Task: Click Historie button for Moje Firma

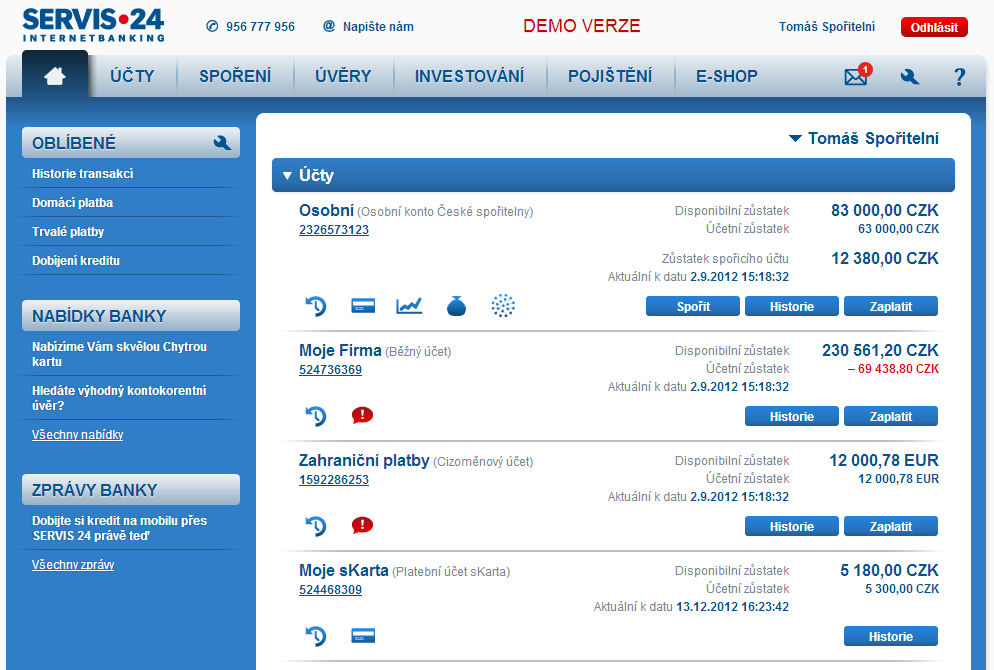Action: [x=792, y=416]
